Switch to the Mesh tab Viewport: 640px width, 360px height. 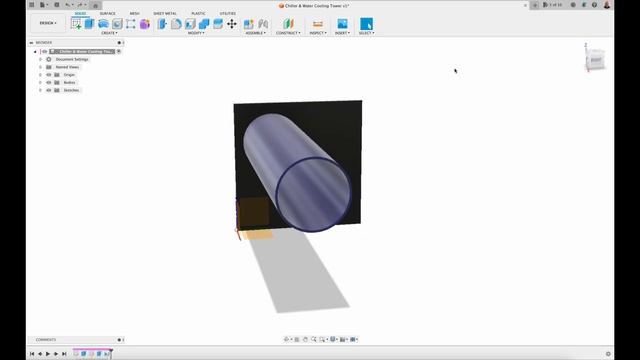(134, 13)
